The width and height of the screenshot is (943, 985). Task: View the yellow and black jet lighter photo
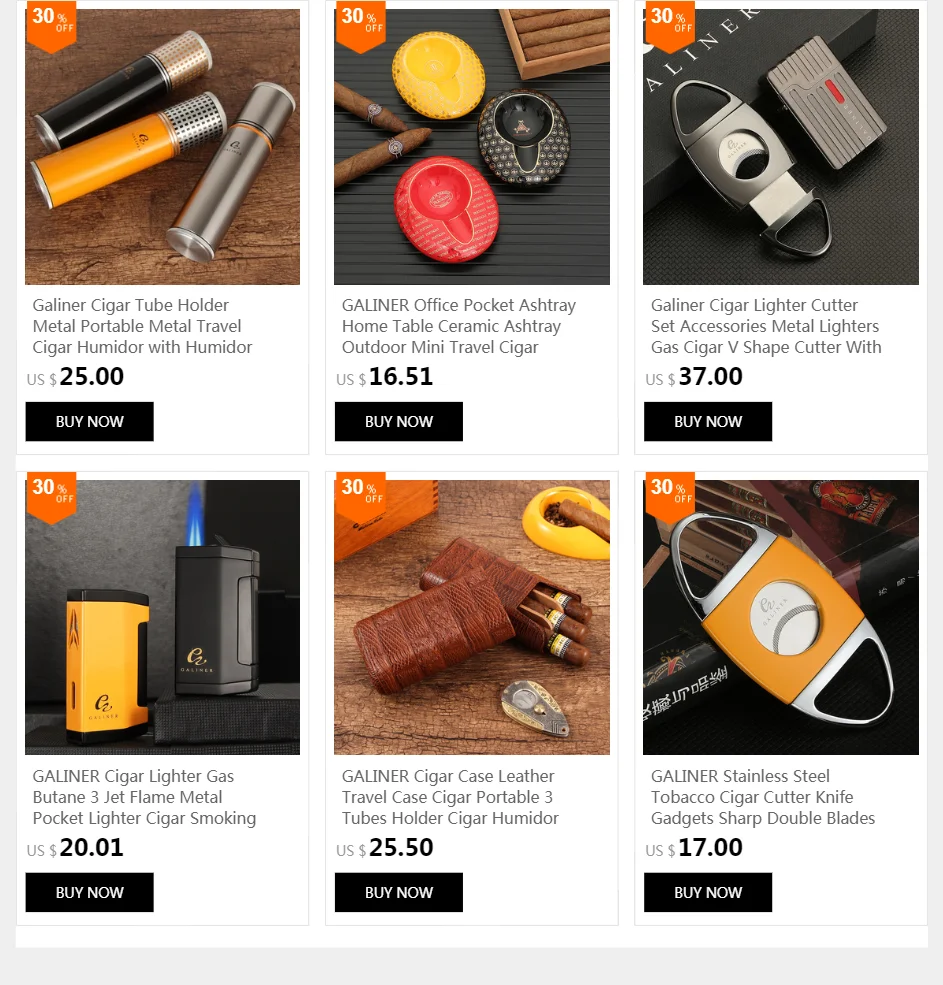(163, 618)
